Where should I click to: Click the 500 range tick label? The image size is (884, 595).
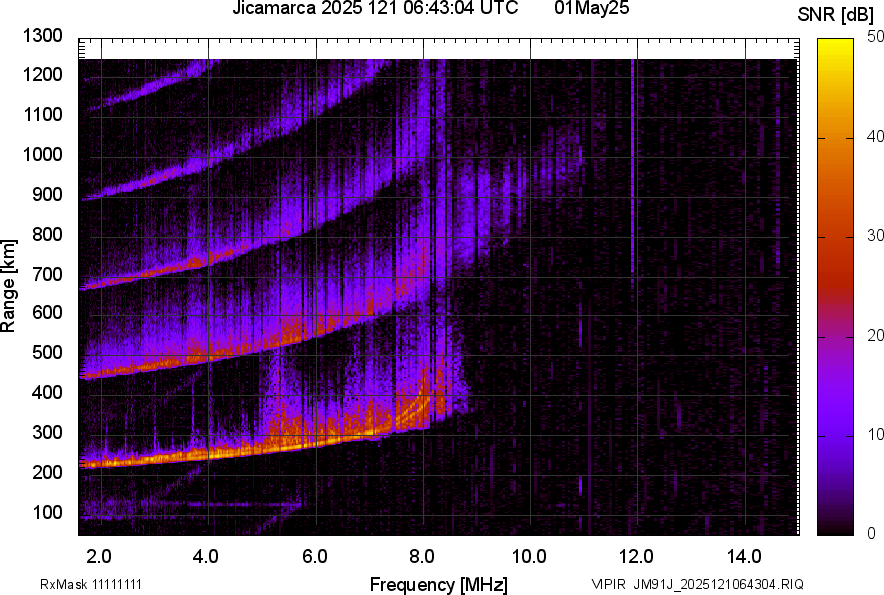(47, 352)
